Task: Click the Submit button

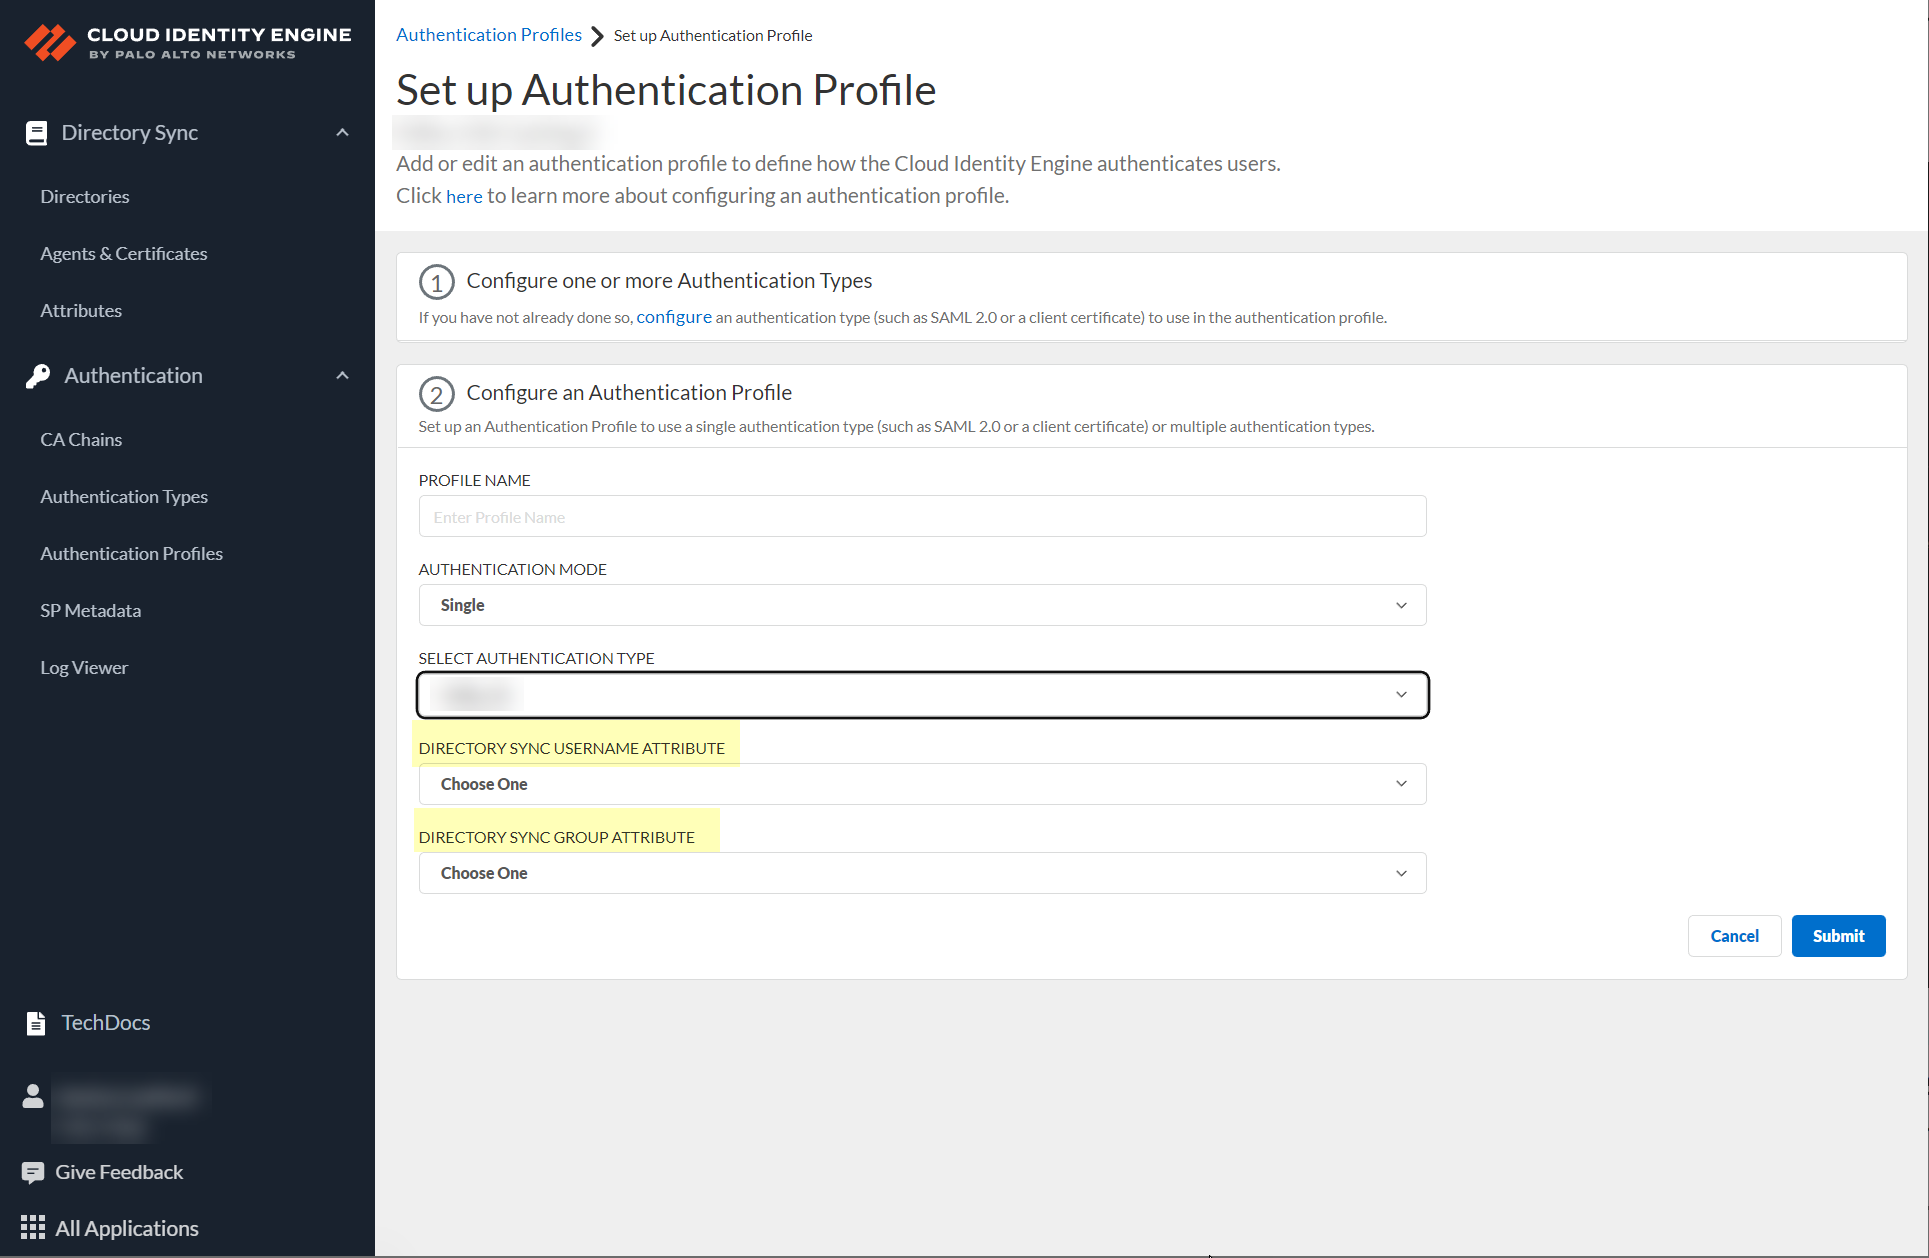Action: pos(1838,935)
